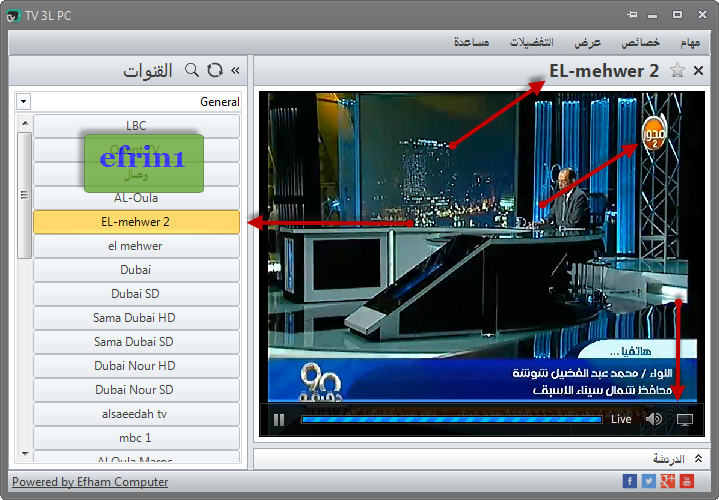Click the channel list scroll down arrow
The height and width of the screenshot is (500, 719).
(x=25, y=454)
